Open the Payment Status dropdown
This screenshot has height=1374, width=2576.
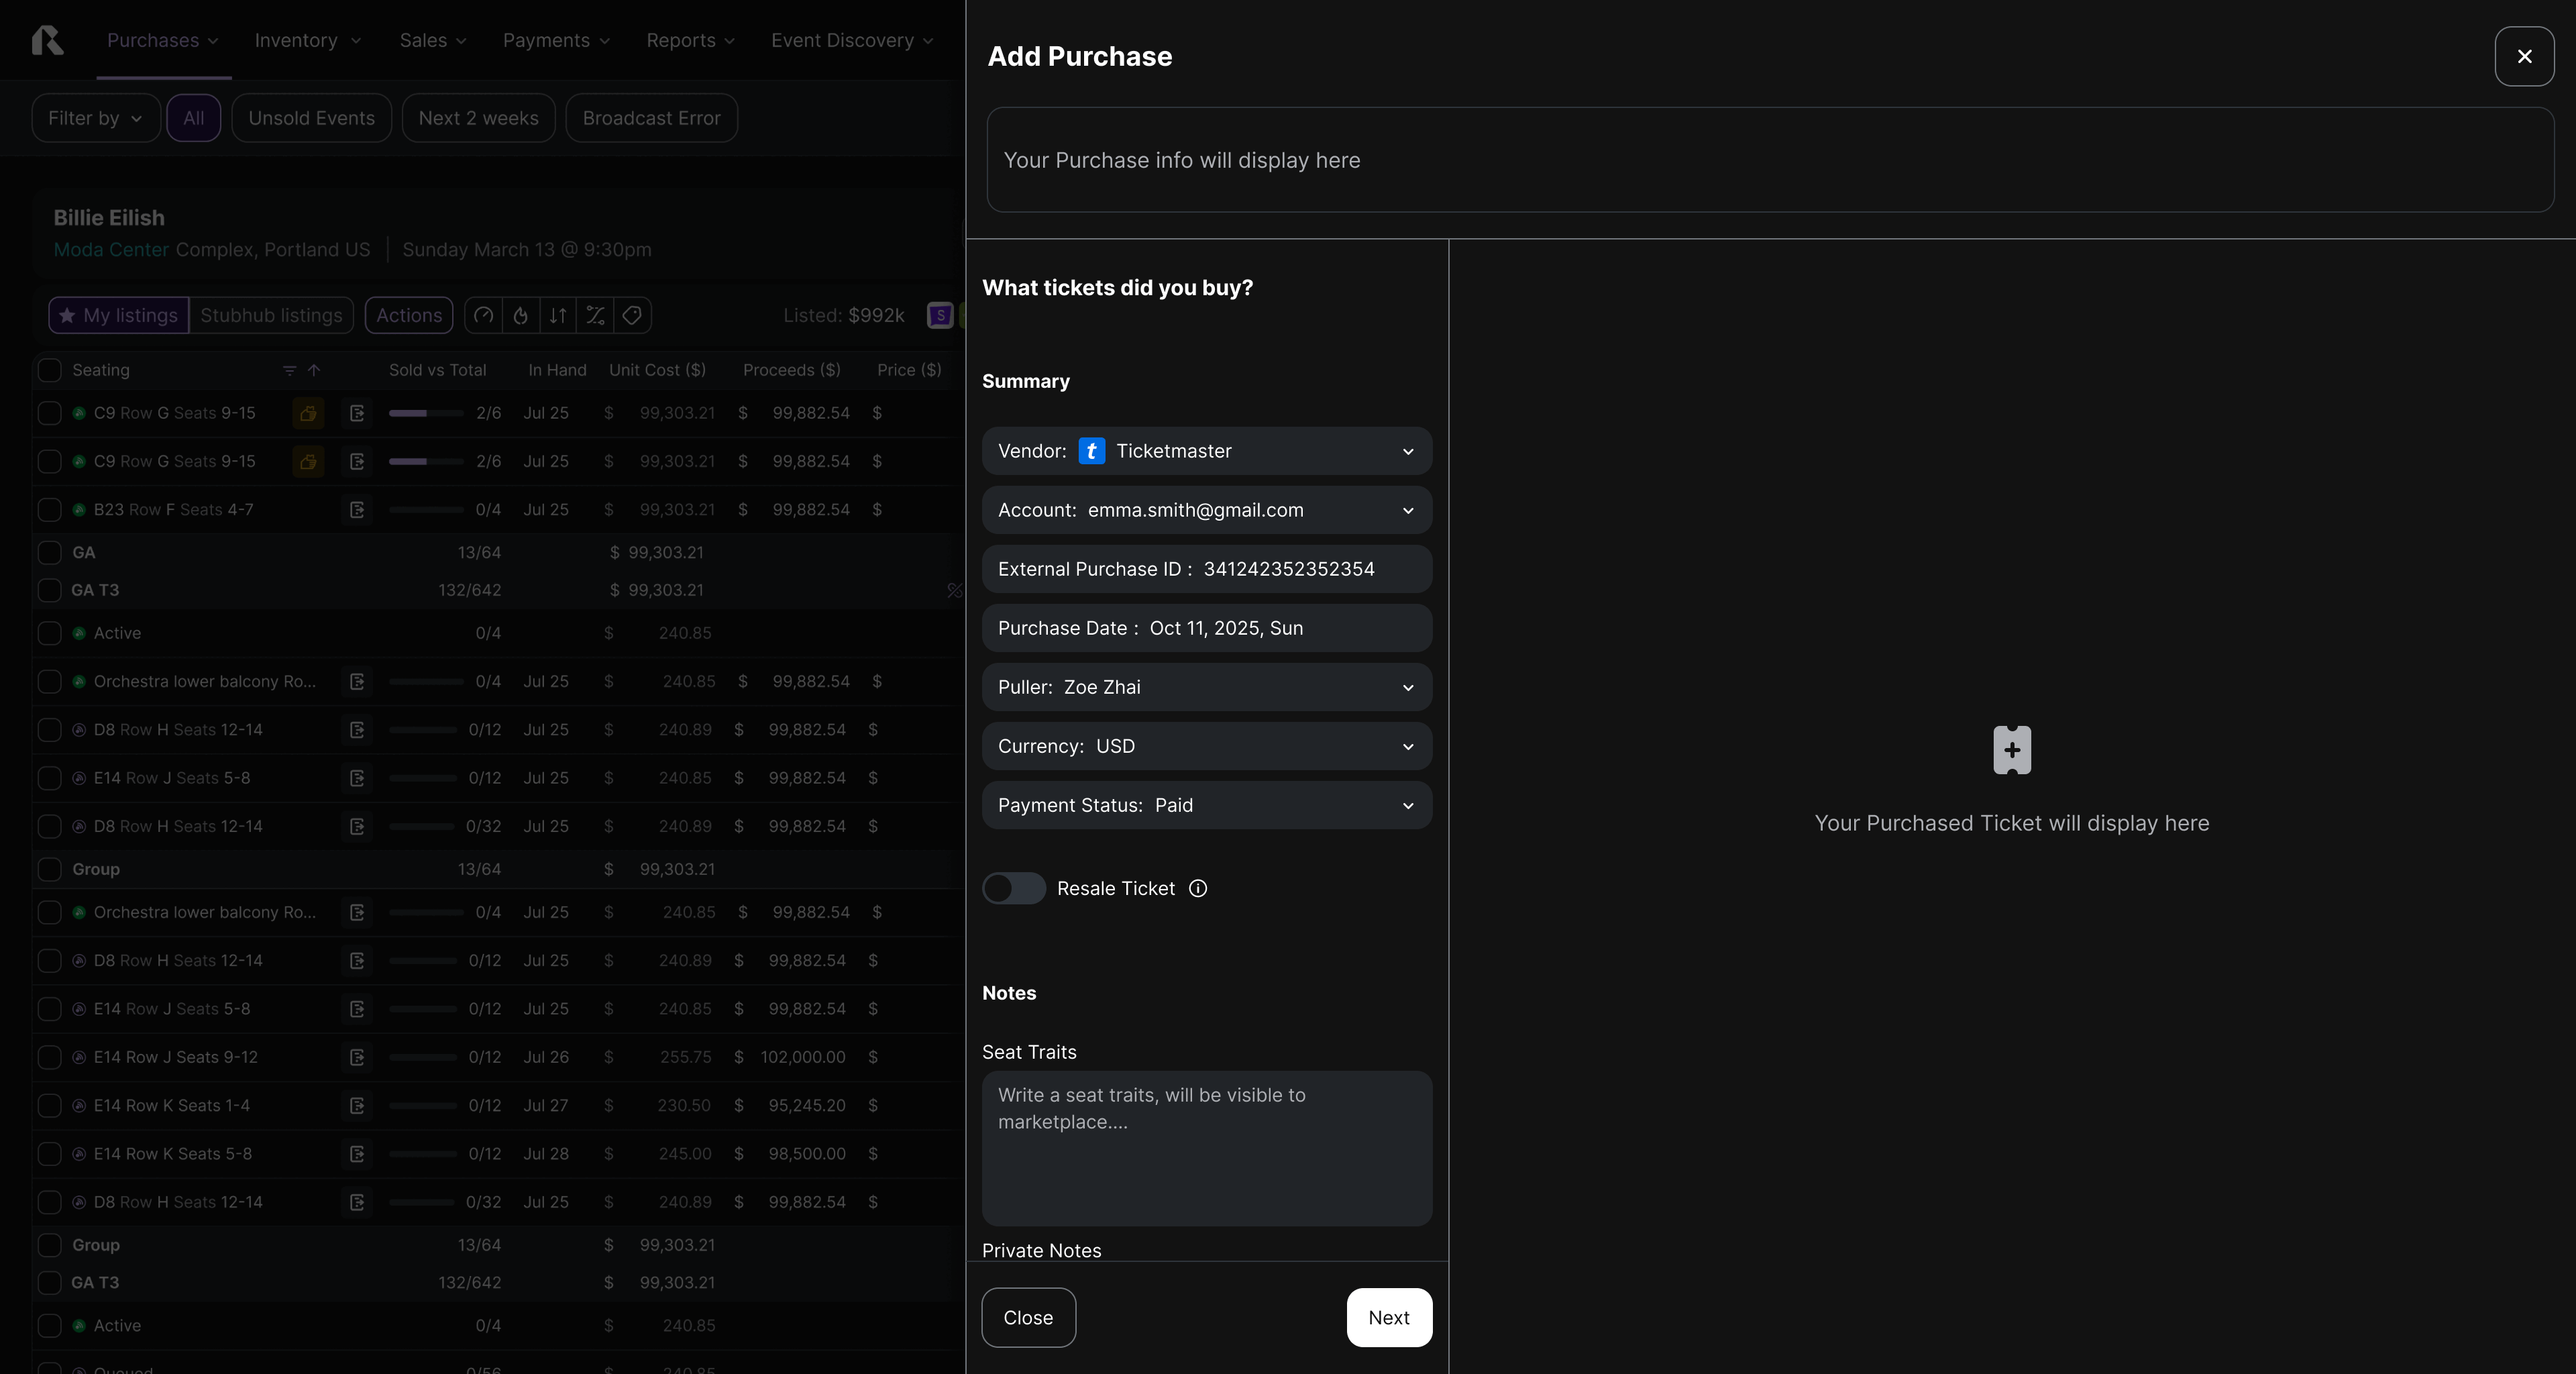(1206, 805)
